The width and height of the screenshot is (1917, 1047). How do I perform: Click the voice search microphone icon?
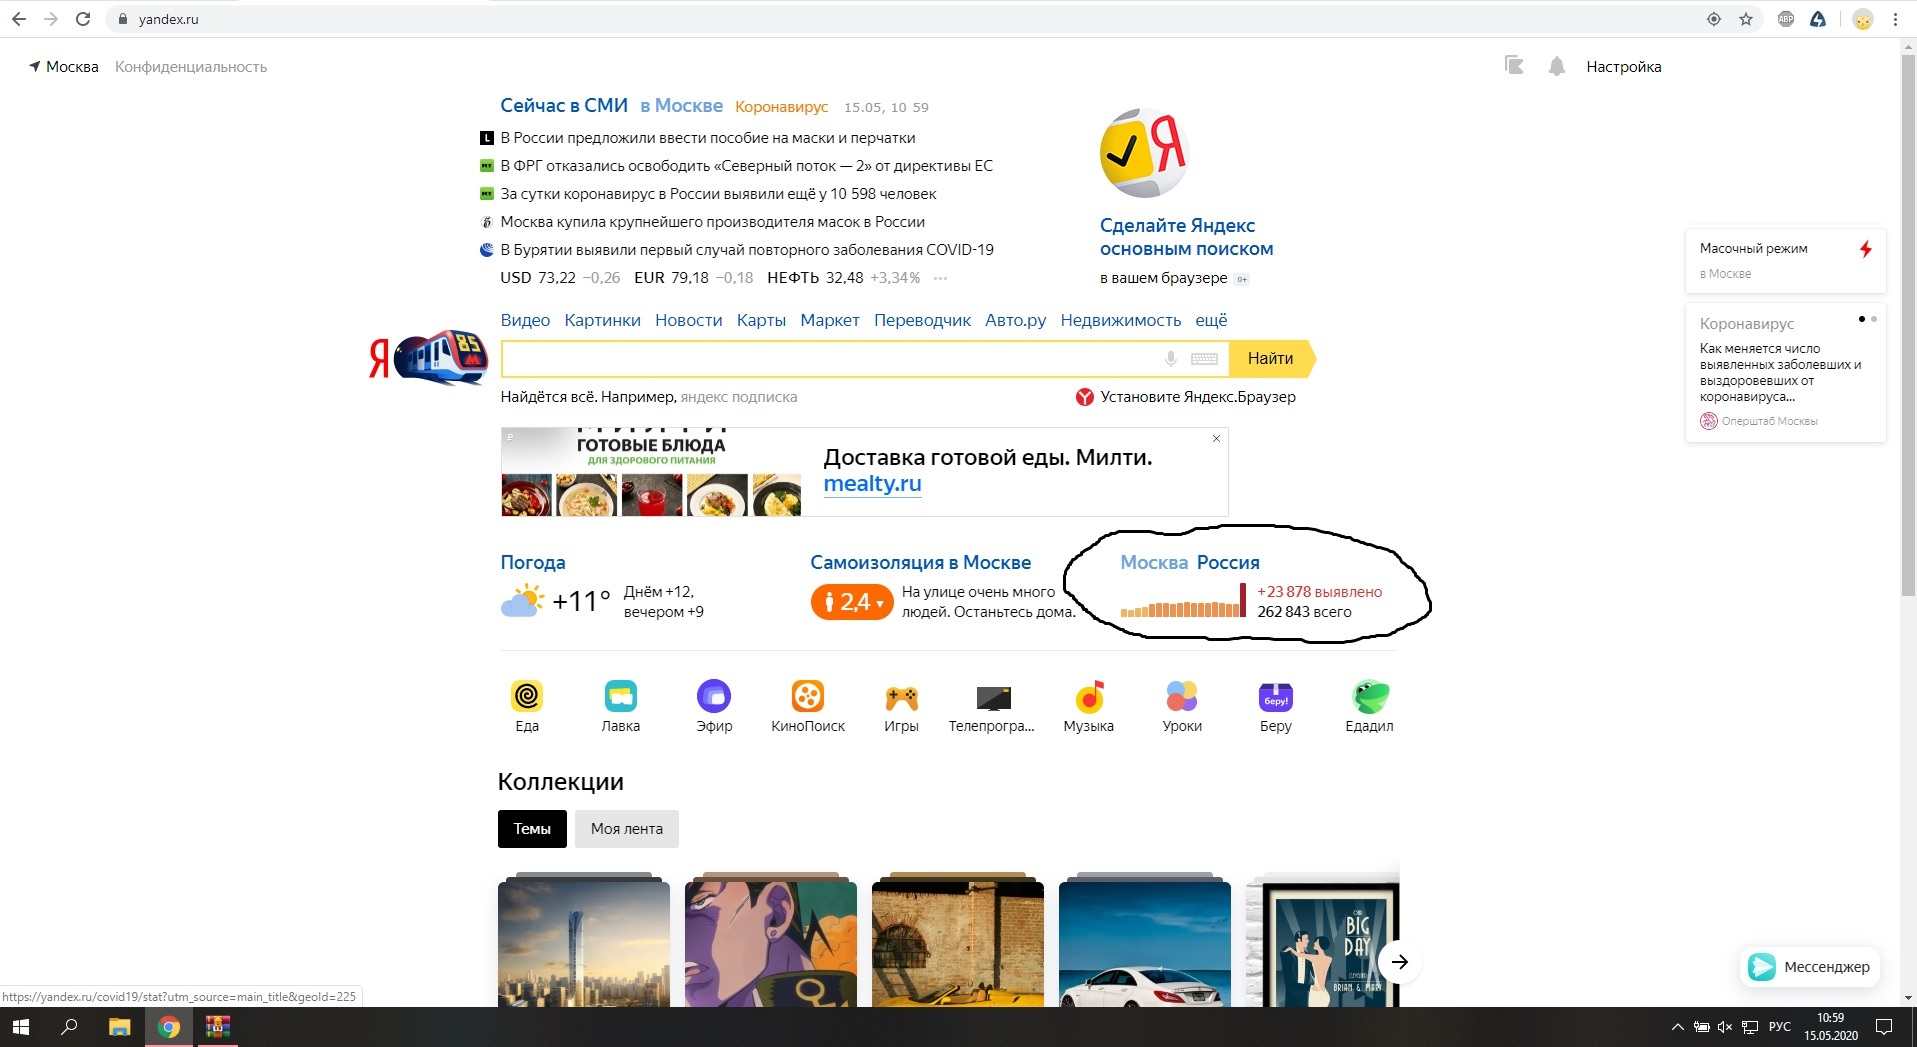[1170, 358]
